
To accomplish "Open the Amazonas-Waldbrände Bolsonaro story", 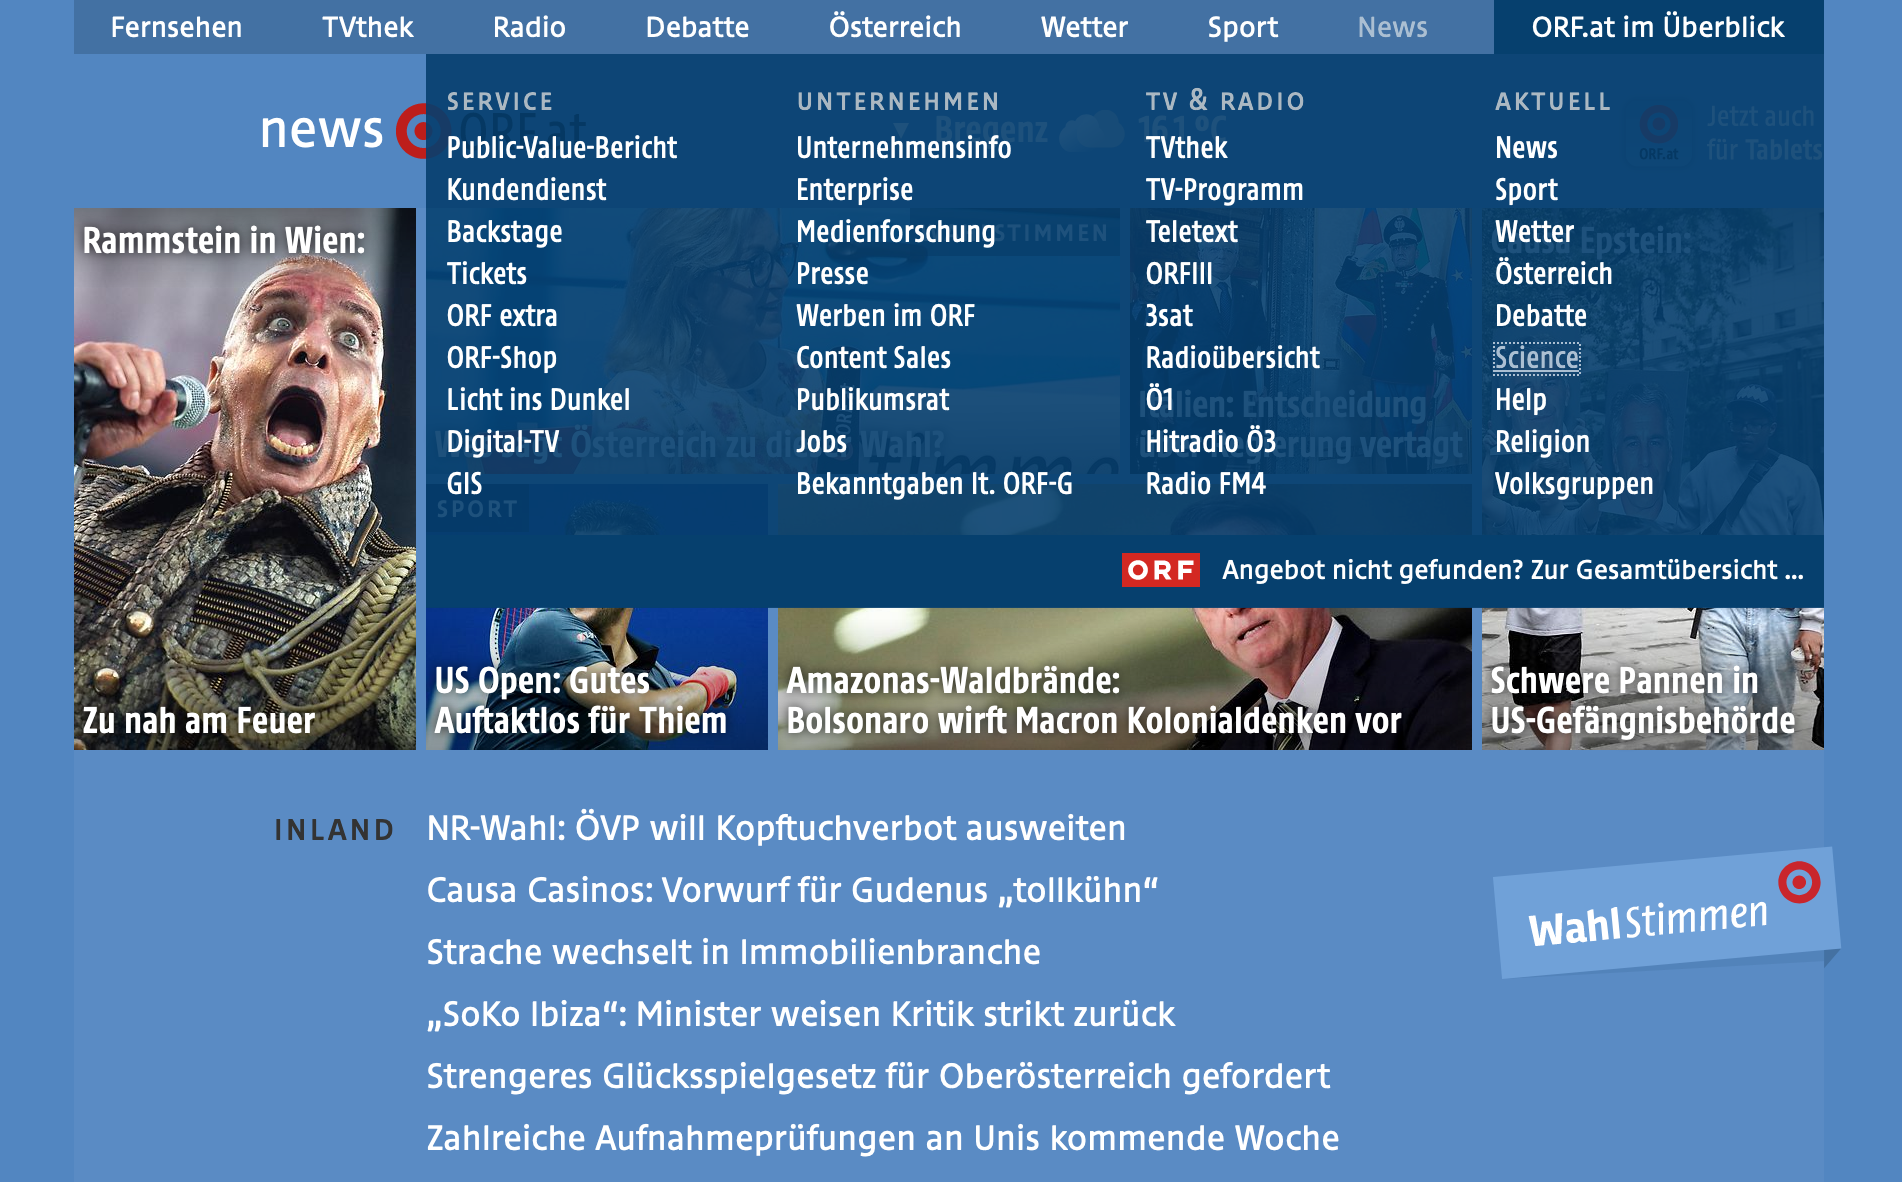I will [x=1124, y=679].
